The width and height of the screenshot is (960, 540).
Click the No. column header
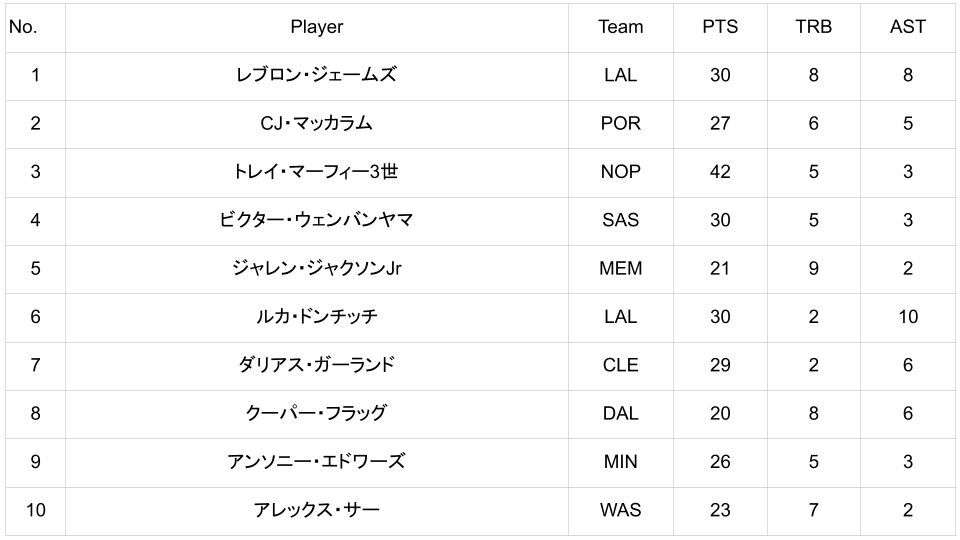pyautogui.click(x=23, y=27)
